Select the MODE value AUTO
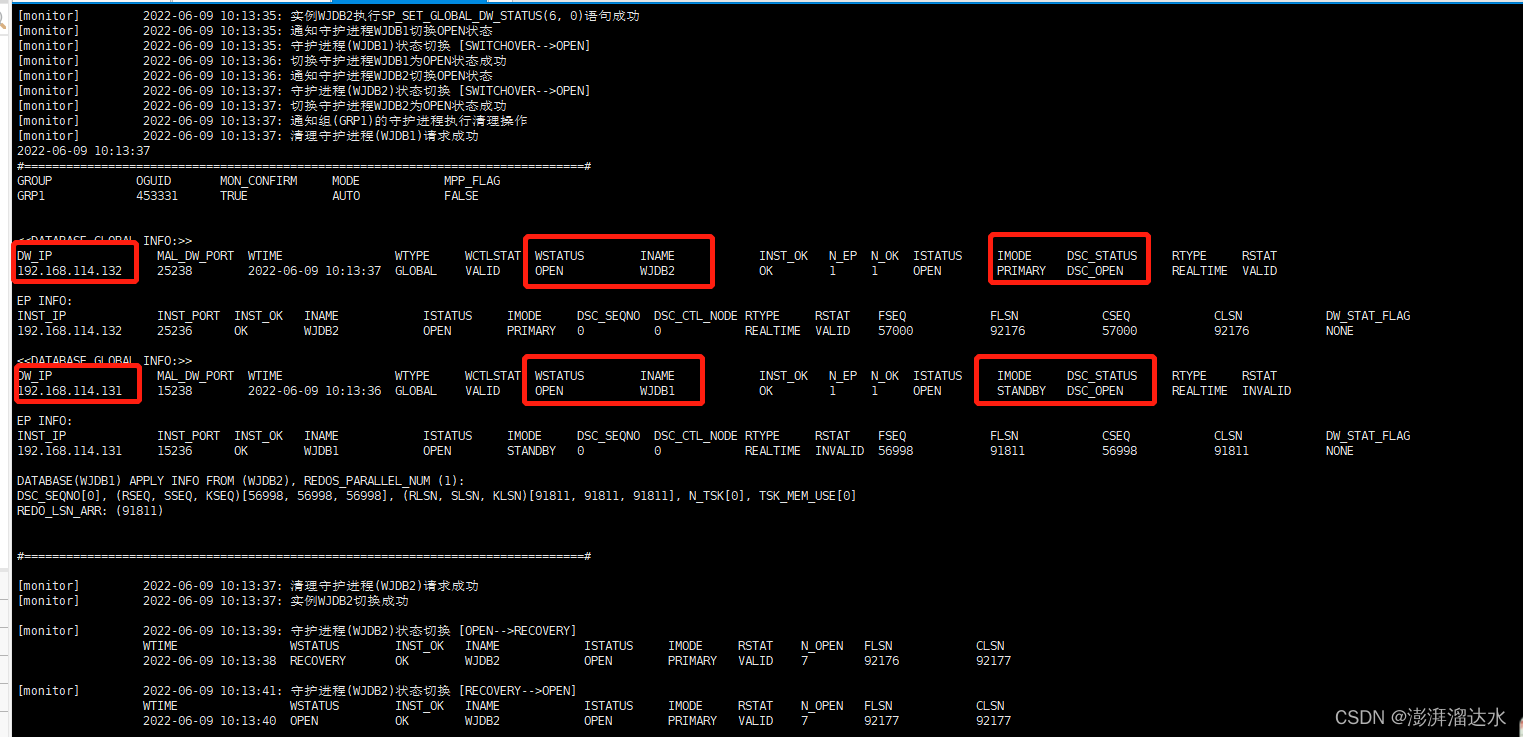 pyautogui.click(x=346, y=196)
